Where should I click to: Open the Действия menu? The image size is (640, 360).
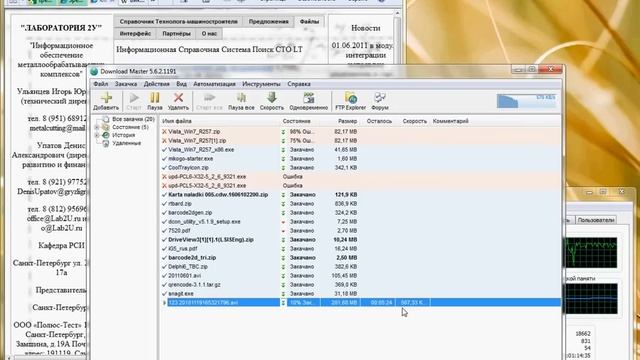coord(156,84)
